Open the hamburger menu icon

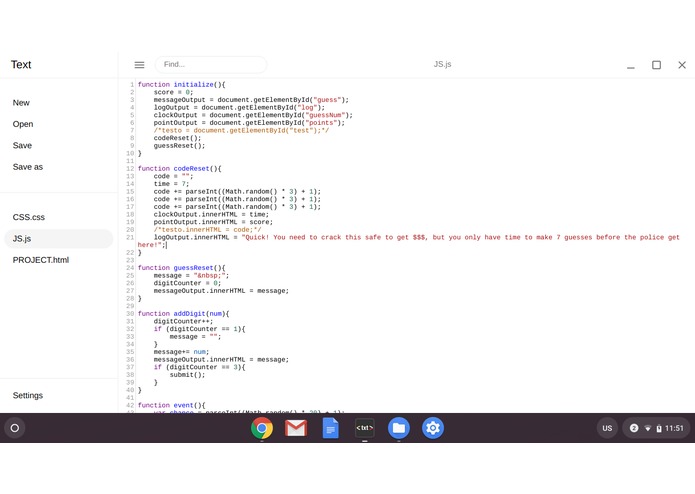coord(139,65)
